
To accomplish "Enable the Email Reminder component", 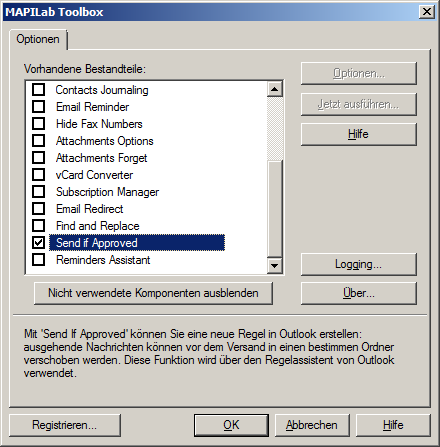I will [x=38, y=107].
